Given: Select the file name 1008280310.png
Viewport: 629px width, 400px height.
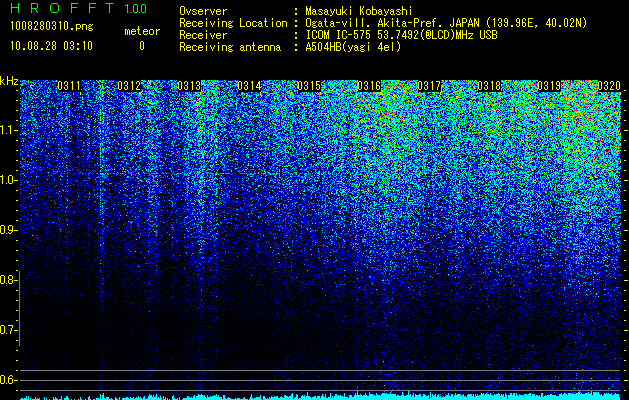Looking at the screenshot, I should (x=52, y=26).
